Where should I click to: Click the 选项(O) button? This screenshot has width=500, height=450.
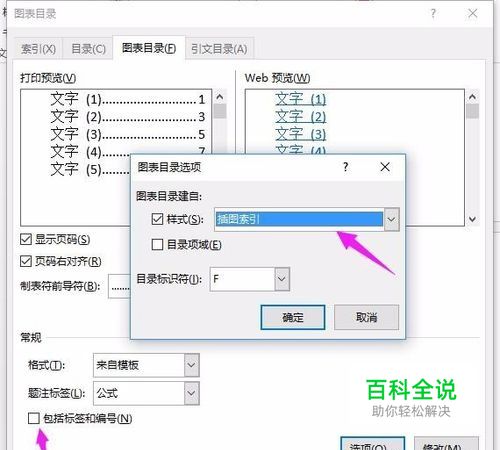pyautogui.click(x=373, y=444)
